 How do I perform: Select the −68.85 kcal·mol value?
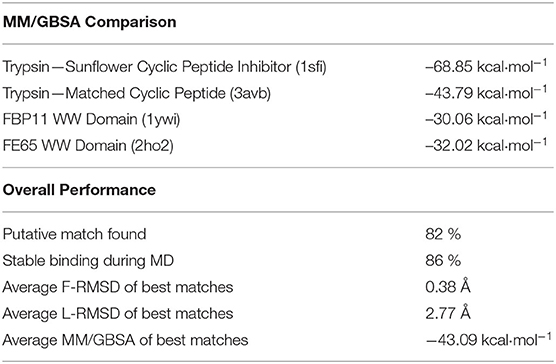(486, 66)
